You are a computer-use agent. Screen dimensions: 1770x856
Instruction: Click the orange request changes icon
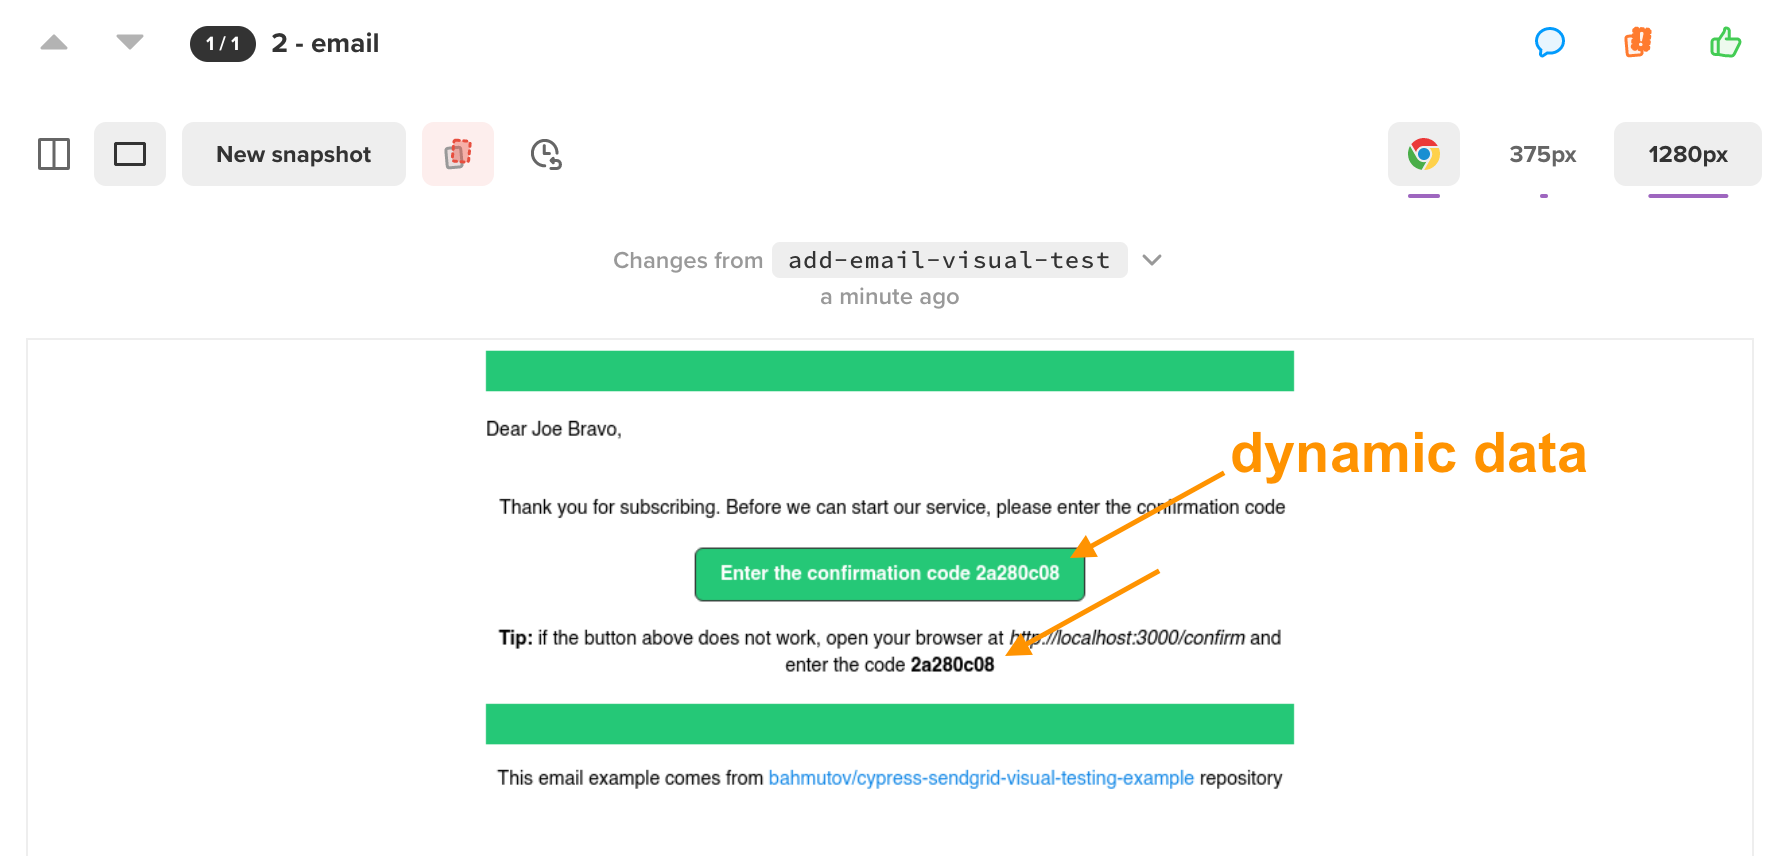pos(1637,42)
